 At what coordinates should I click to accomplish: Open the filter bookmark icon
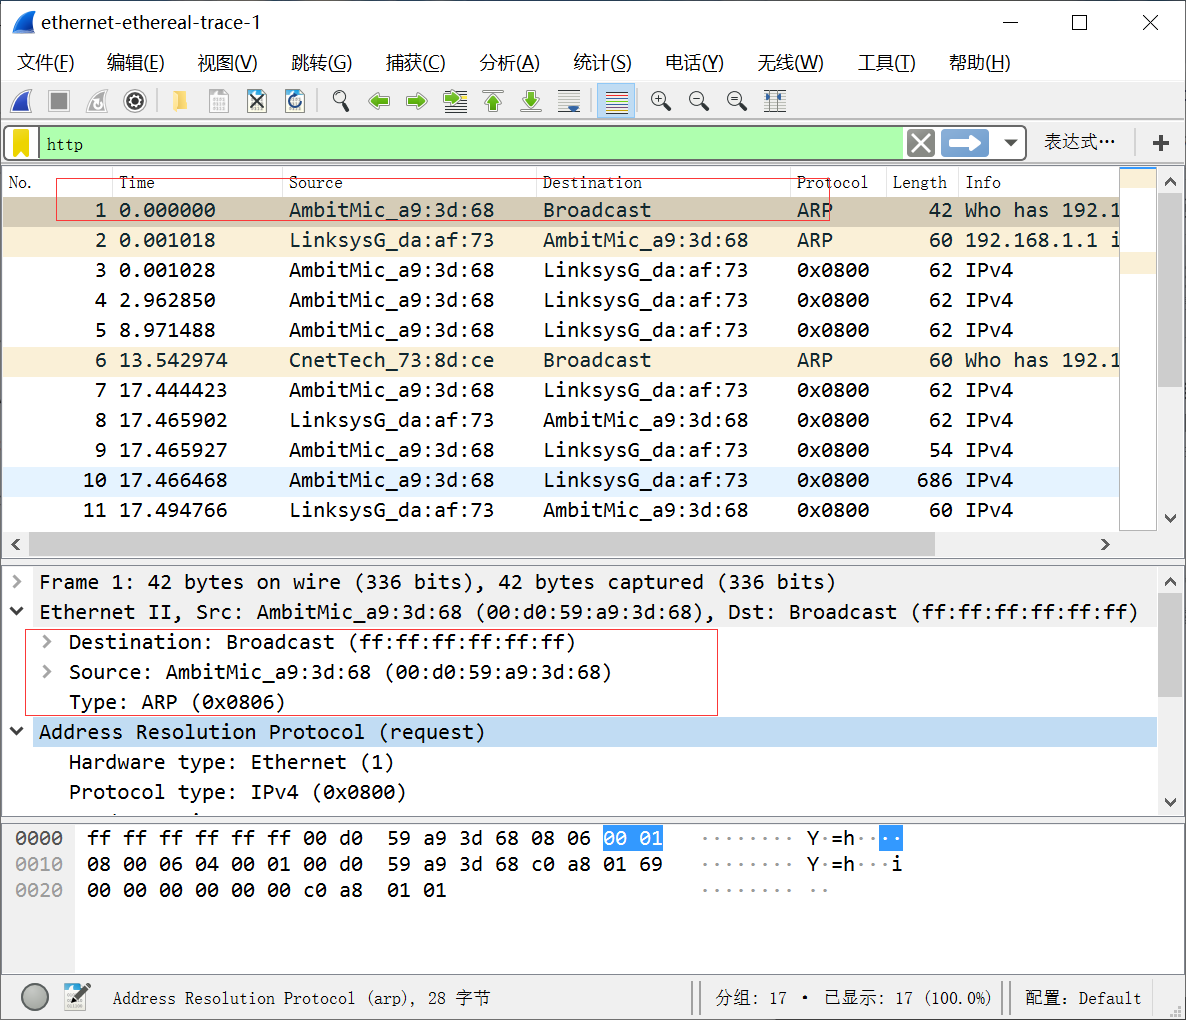click(21, 143)
